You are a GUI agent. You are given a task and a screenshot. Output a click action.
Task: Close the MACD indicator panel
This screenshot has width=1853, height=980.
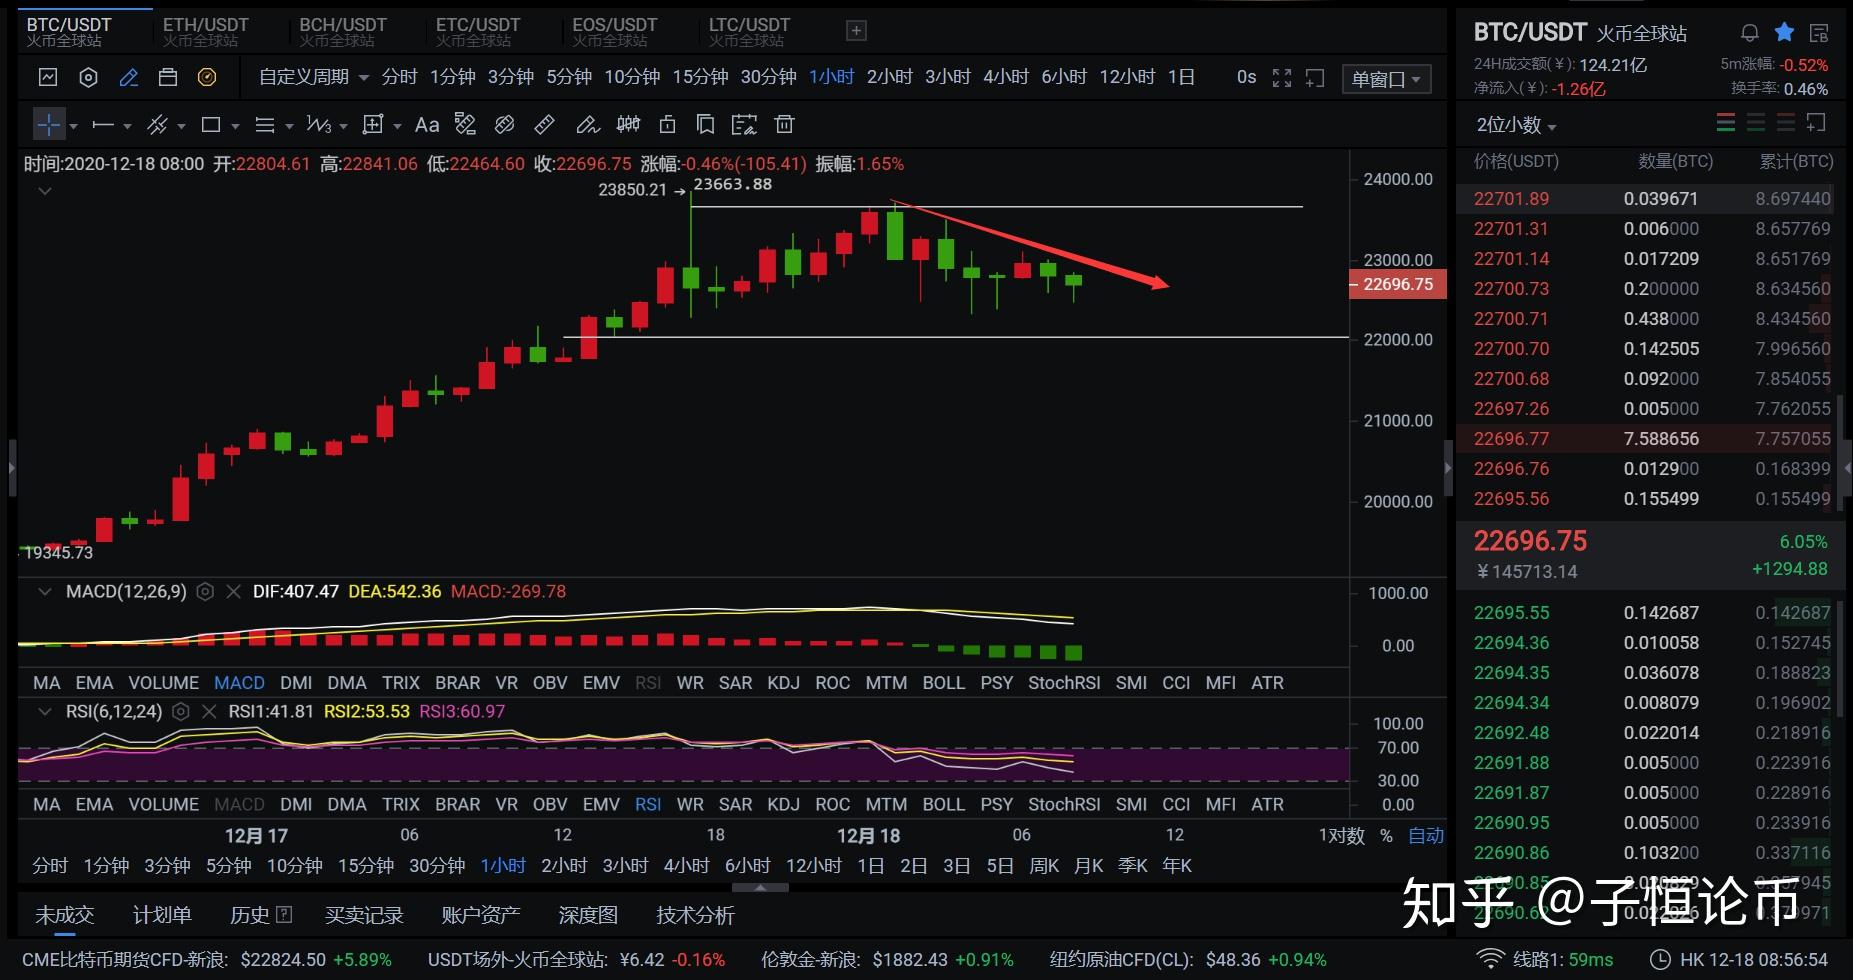point(234,592)
